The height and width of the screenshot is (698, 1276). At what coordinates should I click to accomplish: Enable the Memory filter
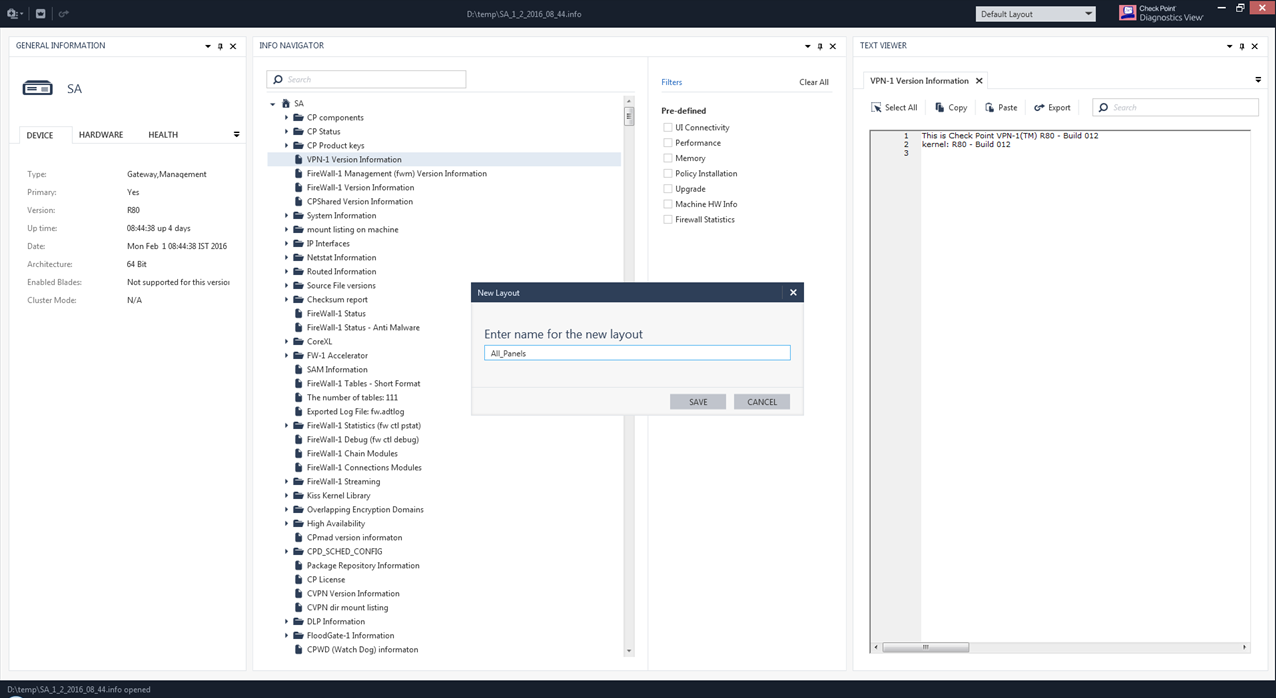(667, 158)
